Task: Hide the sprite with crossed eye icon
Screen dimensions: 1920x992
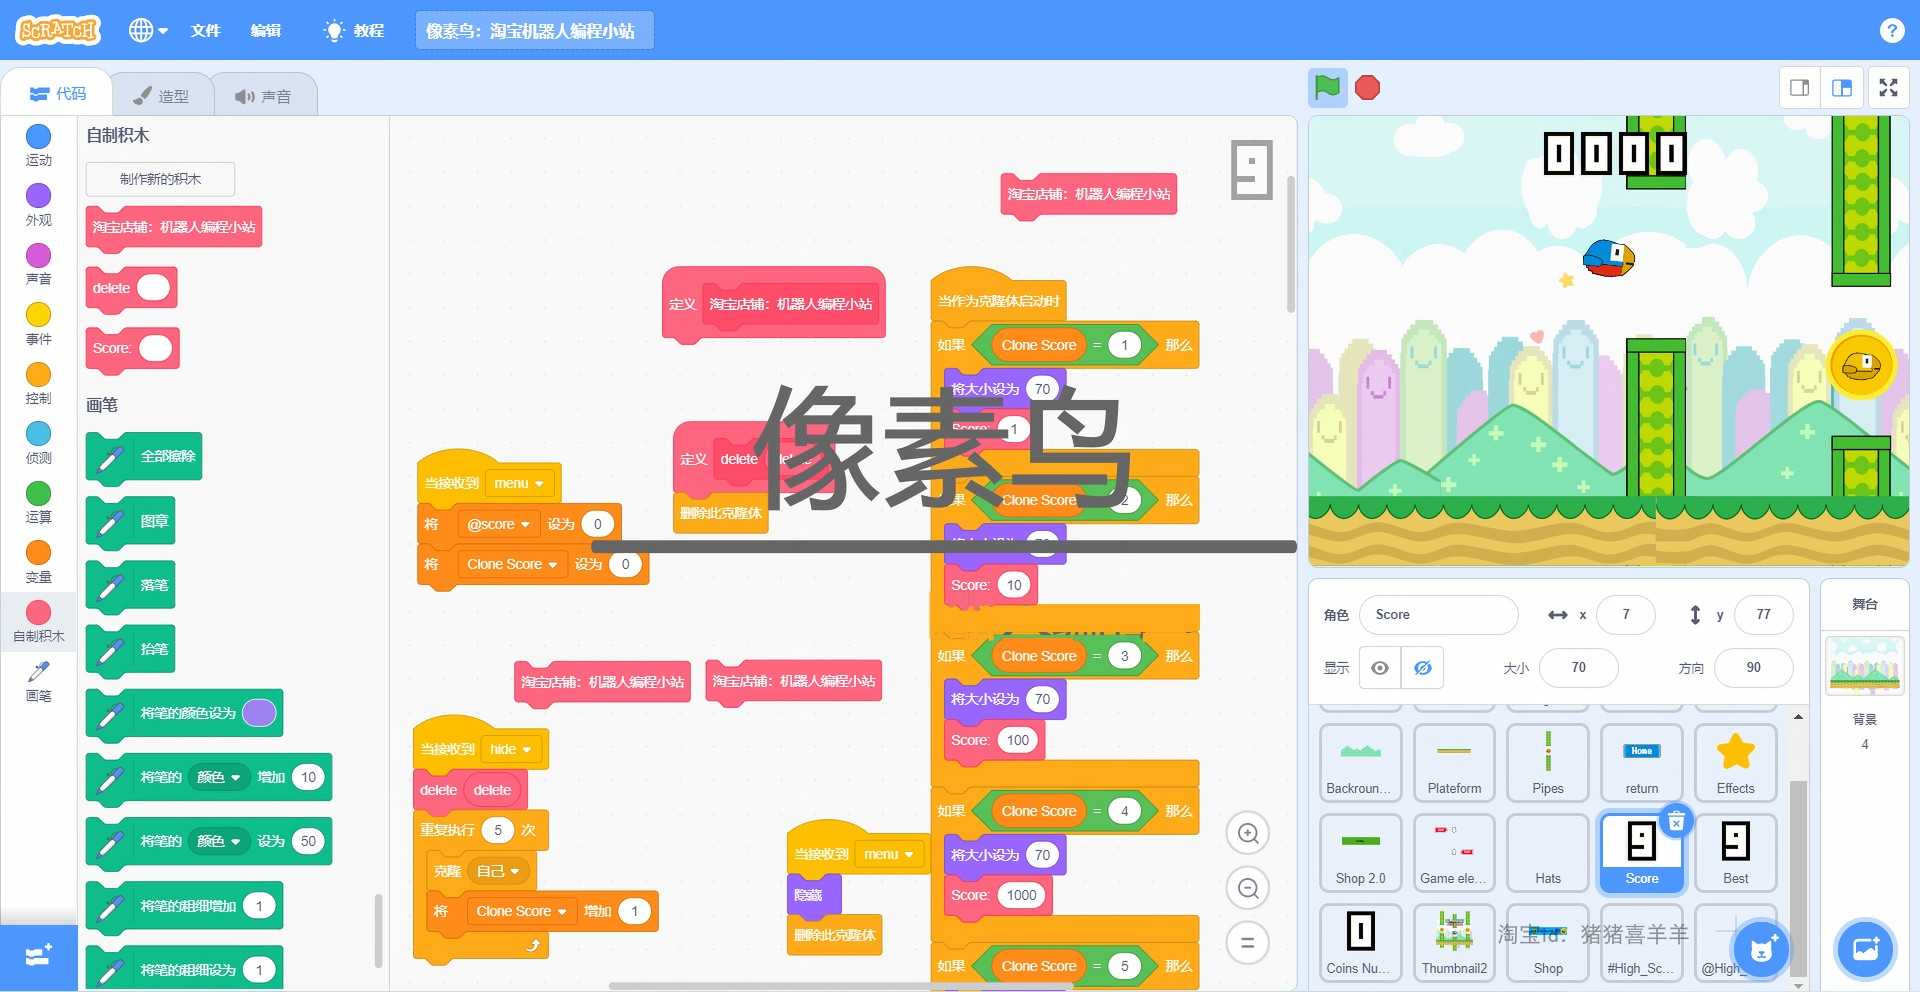Action: pos(1422,668)
